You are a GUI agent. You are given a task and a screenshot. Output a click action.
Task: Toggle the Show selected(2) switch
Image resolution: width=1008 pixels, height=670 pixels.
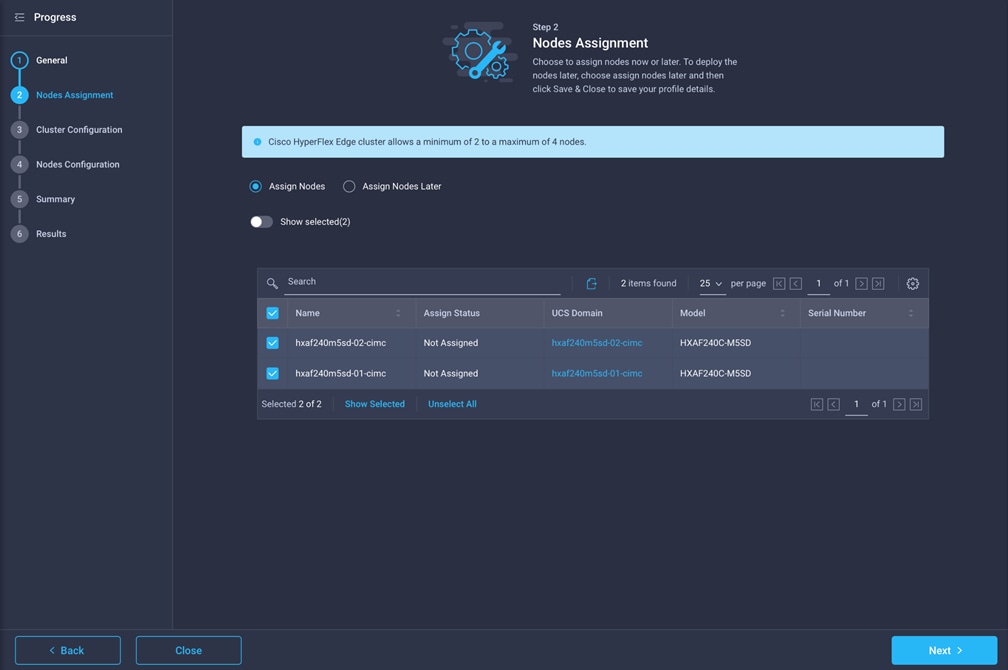pos(262,222)
